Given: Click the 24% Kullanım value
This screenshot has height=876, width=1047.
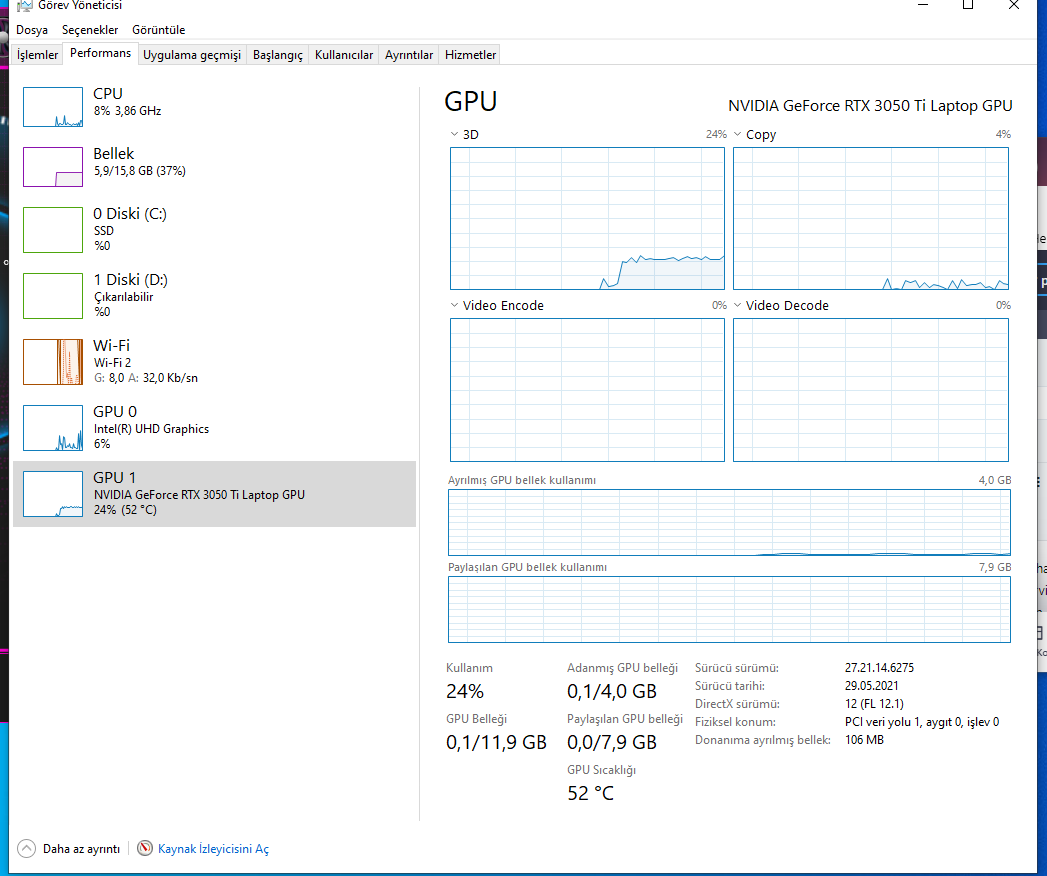Looking at the screenshot, I should [465, 691].
